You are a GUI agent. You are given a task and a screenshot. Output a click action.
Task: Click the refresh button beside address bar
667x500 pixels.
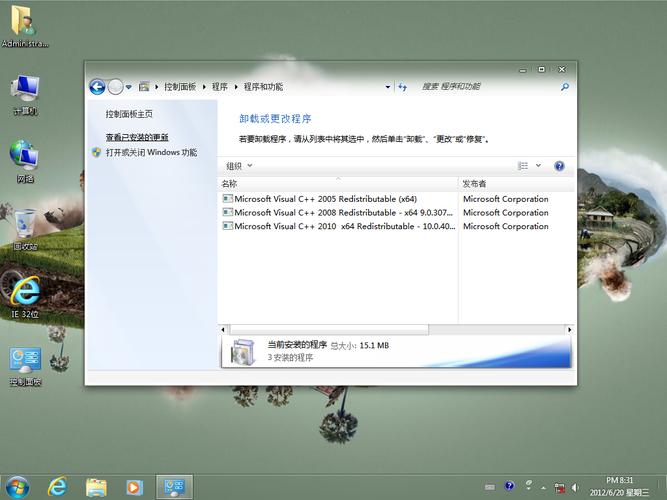pos(402,87)
